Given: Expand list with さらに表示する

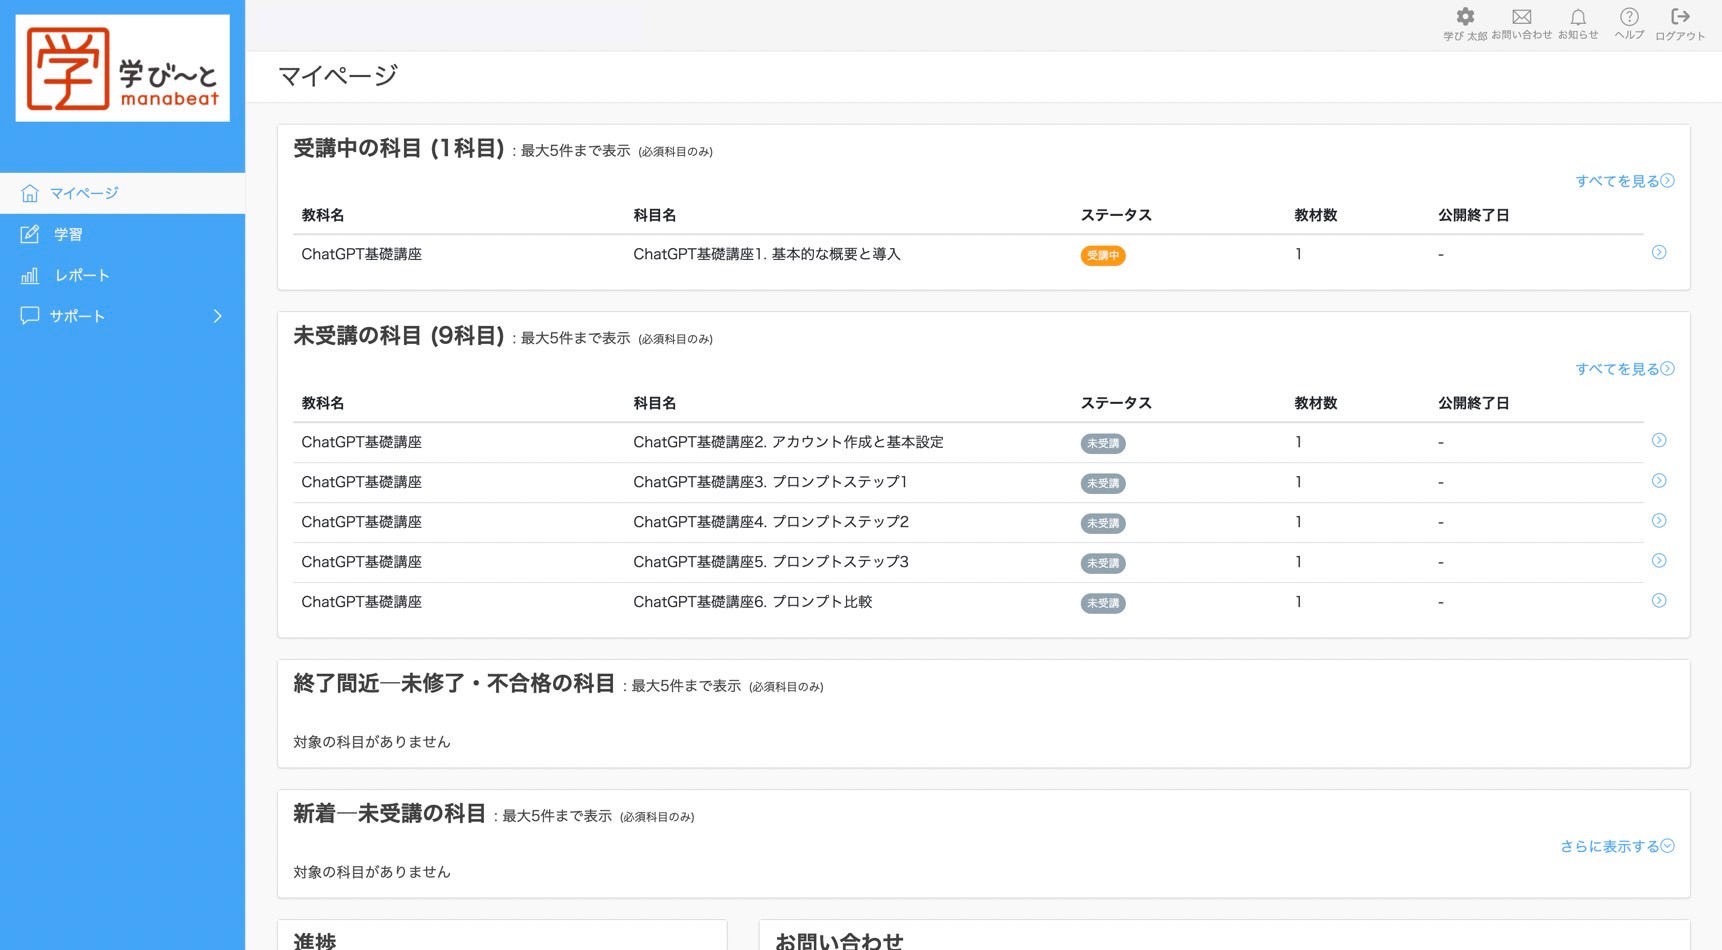Looking at the screenshot, I should pyautogui.click(x=1616, y=846).
